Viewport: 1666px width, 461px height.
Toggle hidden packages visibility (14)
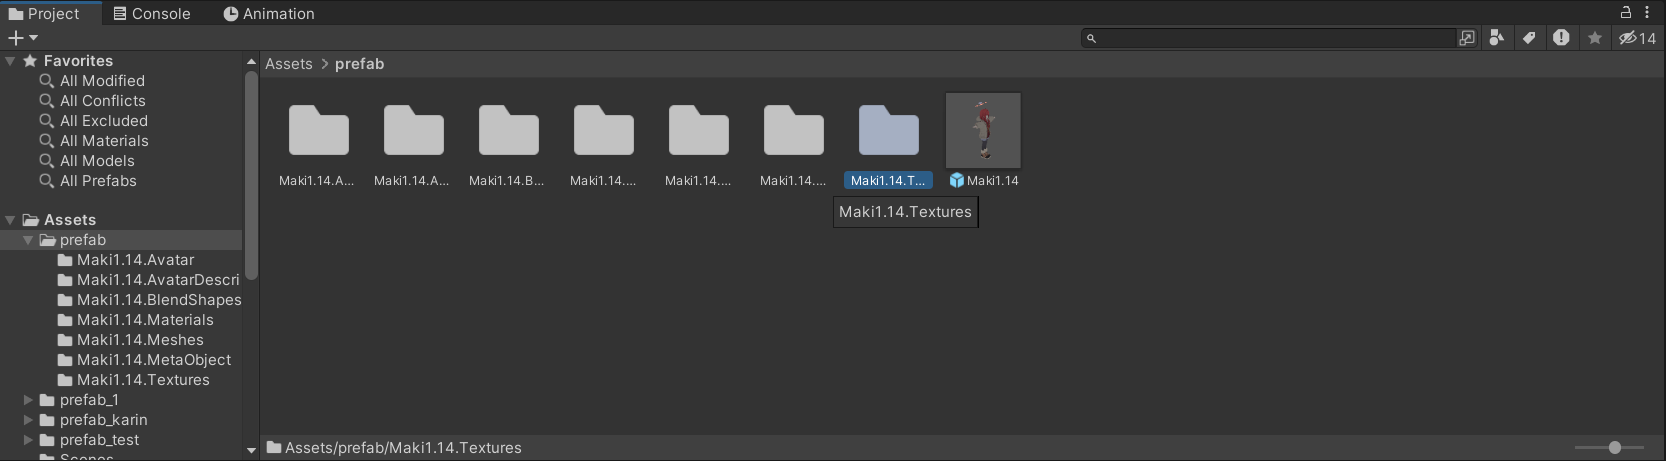click(1637, 38)
